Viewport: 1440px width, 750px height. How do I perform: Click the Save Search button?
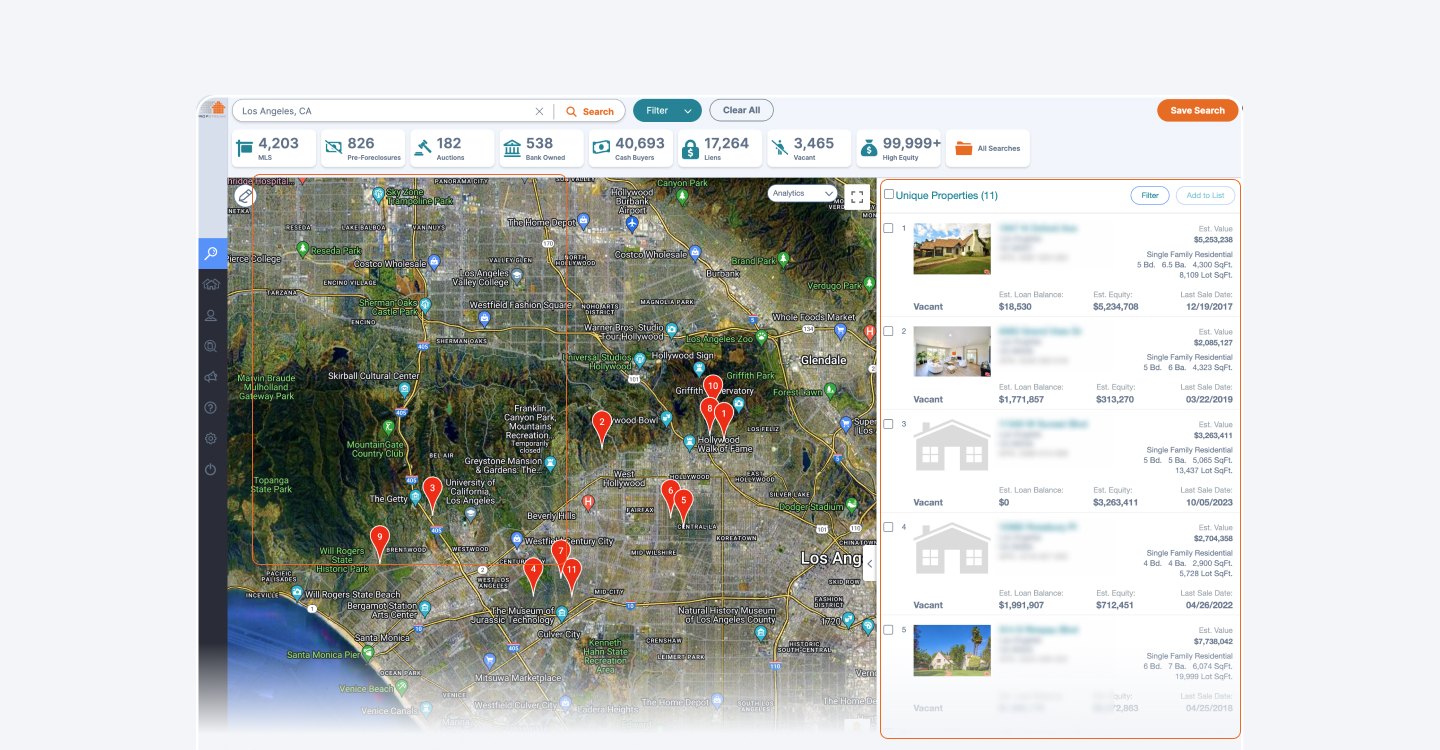coord(1197,110)
